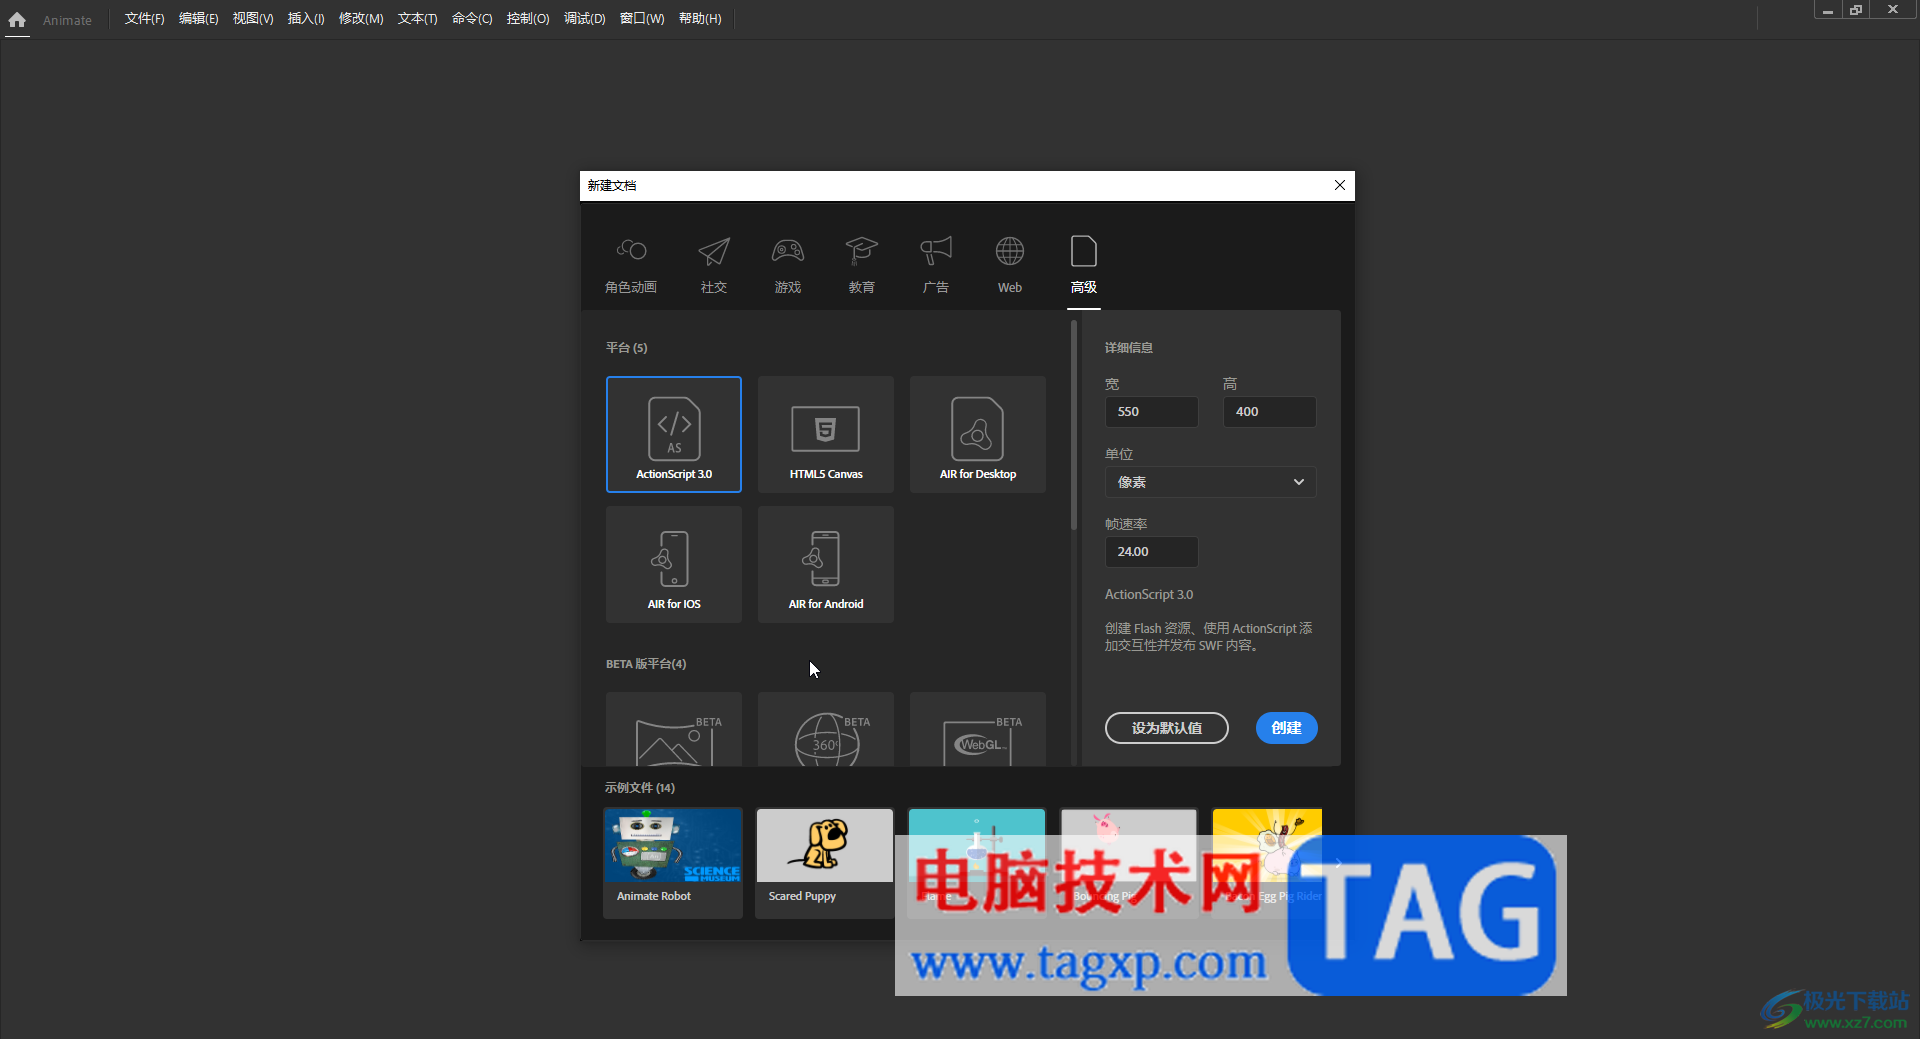Click the 宽 width field showing 550
Viewport: 1920px width, 1039px height.
click(x=1151, y=412)
